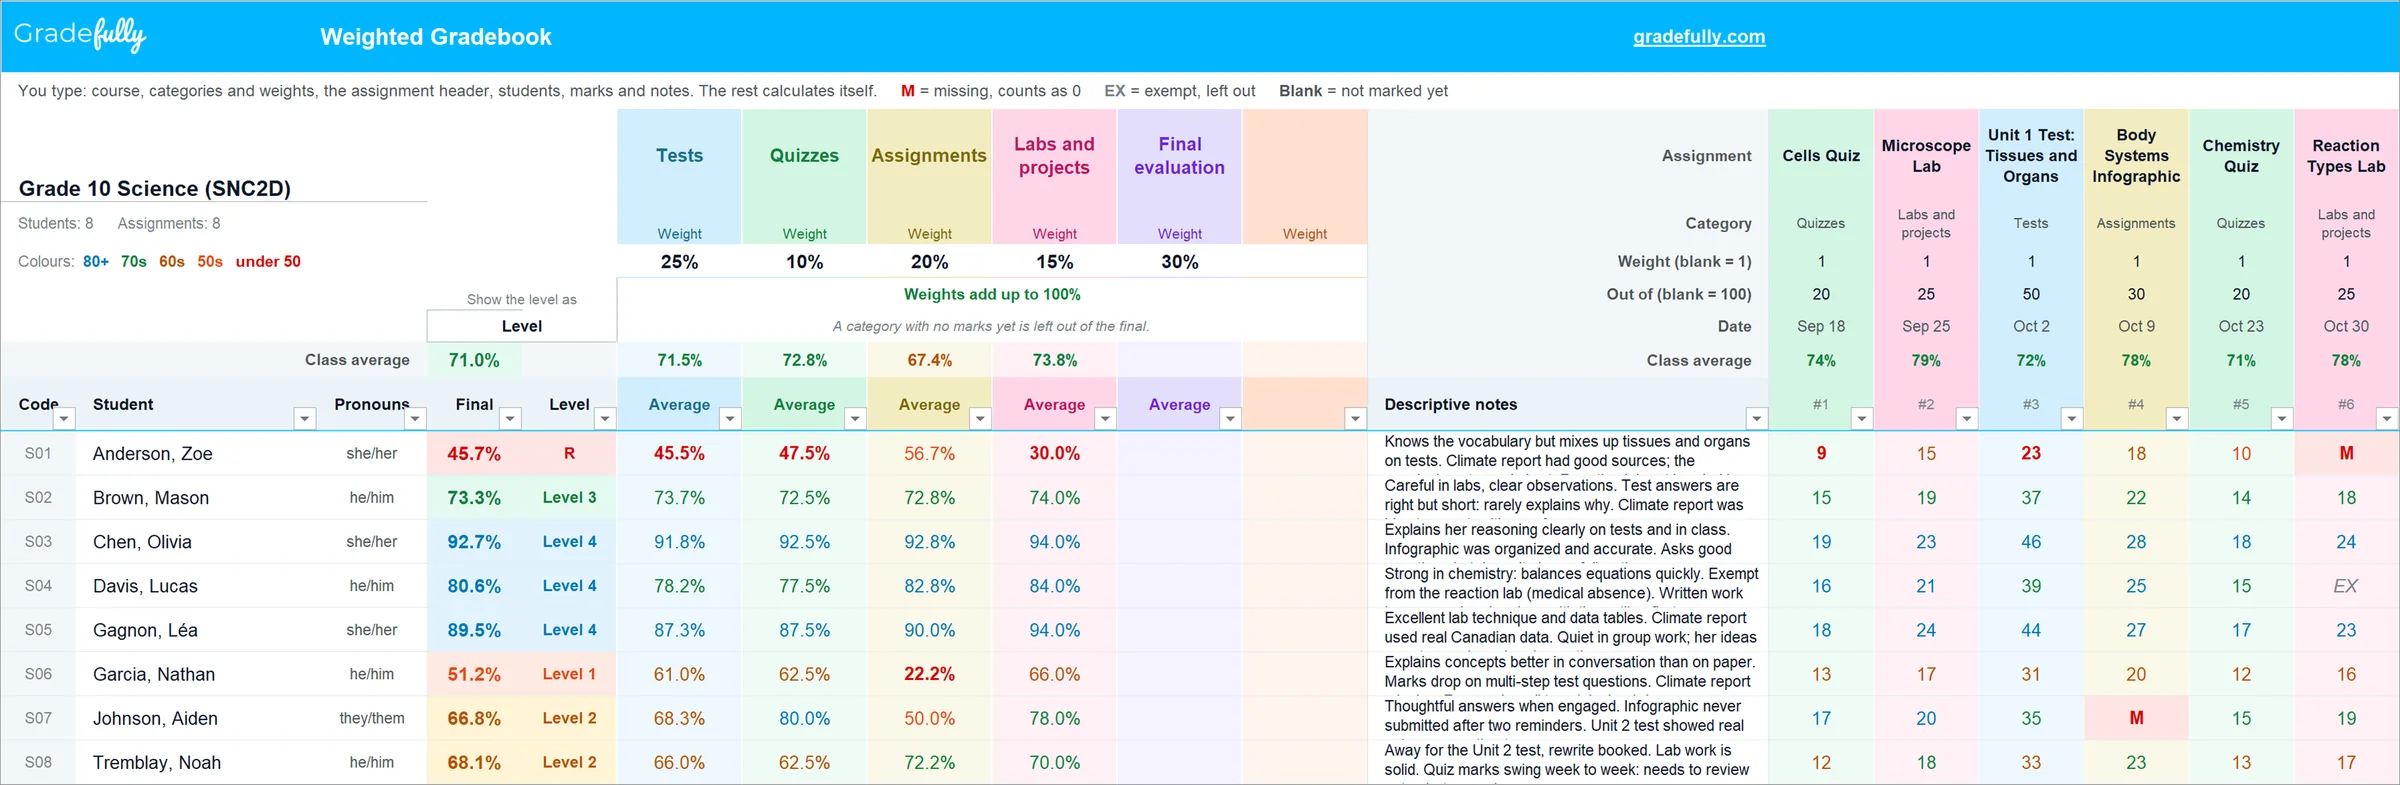Viewport: 2400px width, 785px height.
Task: Select Davis's EX mark in Reaction Types Lab
Action: pyautogui.click(x=2346, y=586)
